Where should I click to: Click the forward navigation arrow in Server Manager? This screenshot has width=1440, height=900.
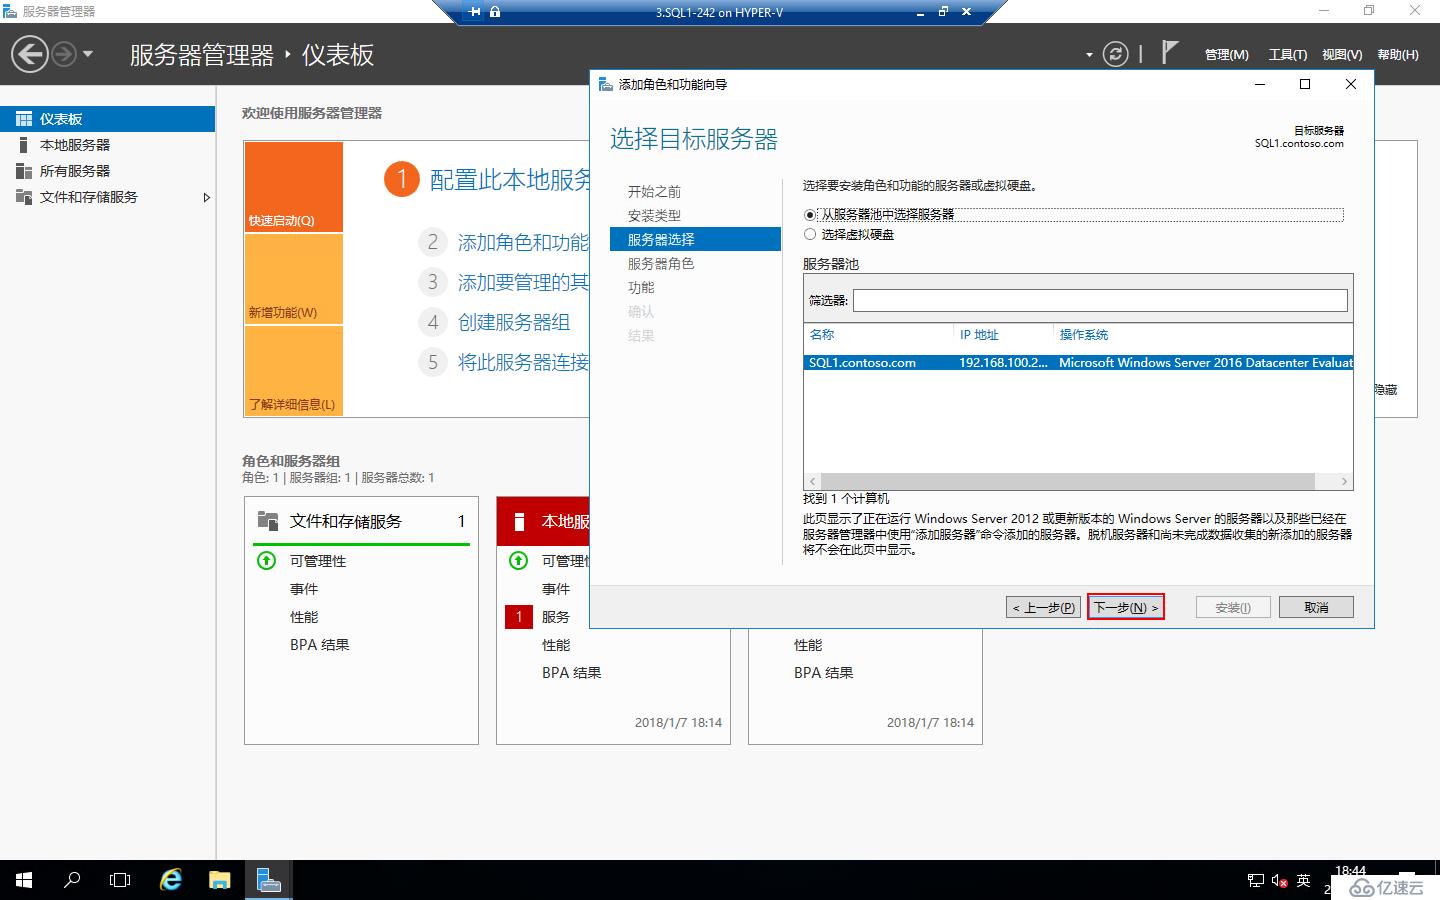pos(64,54)
